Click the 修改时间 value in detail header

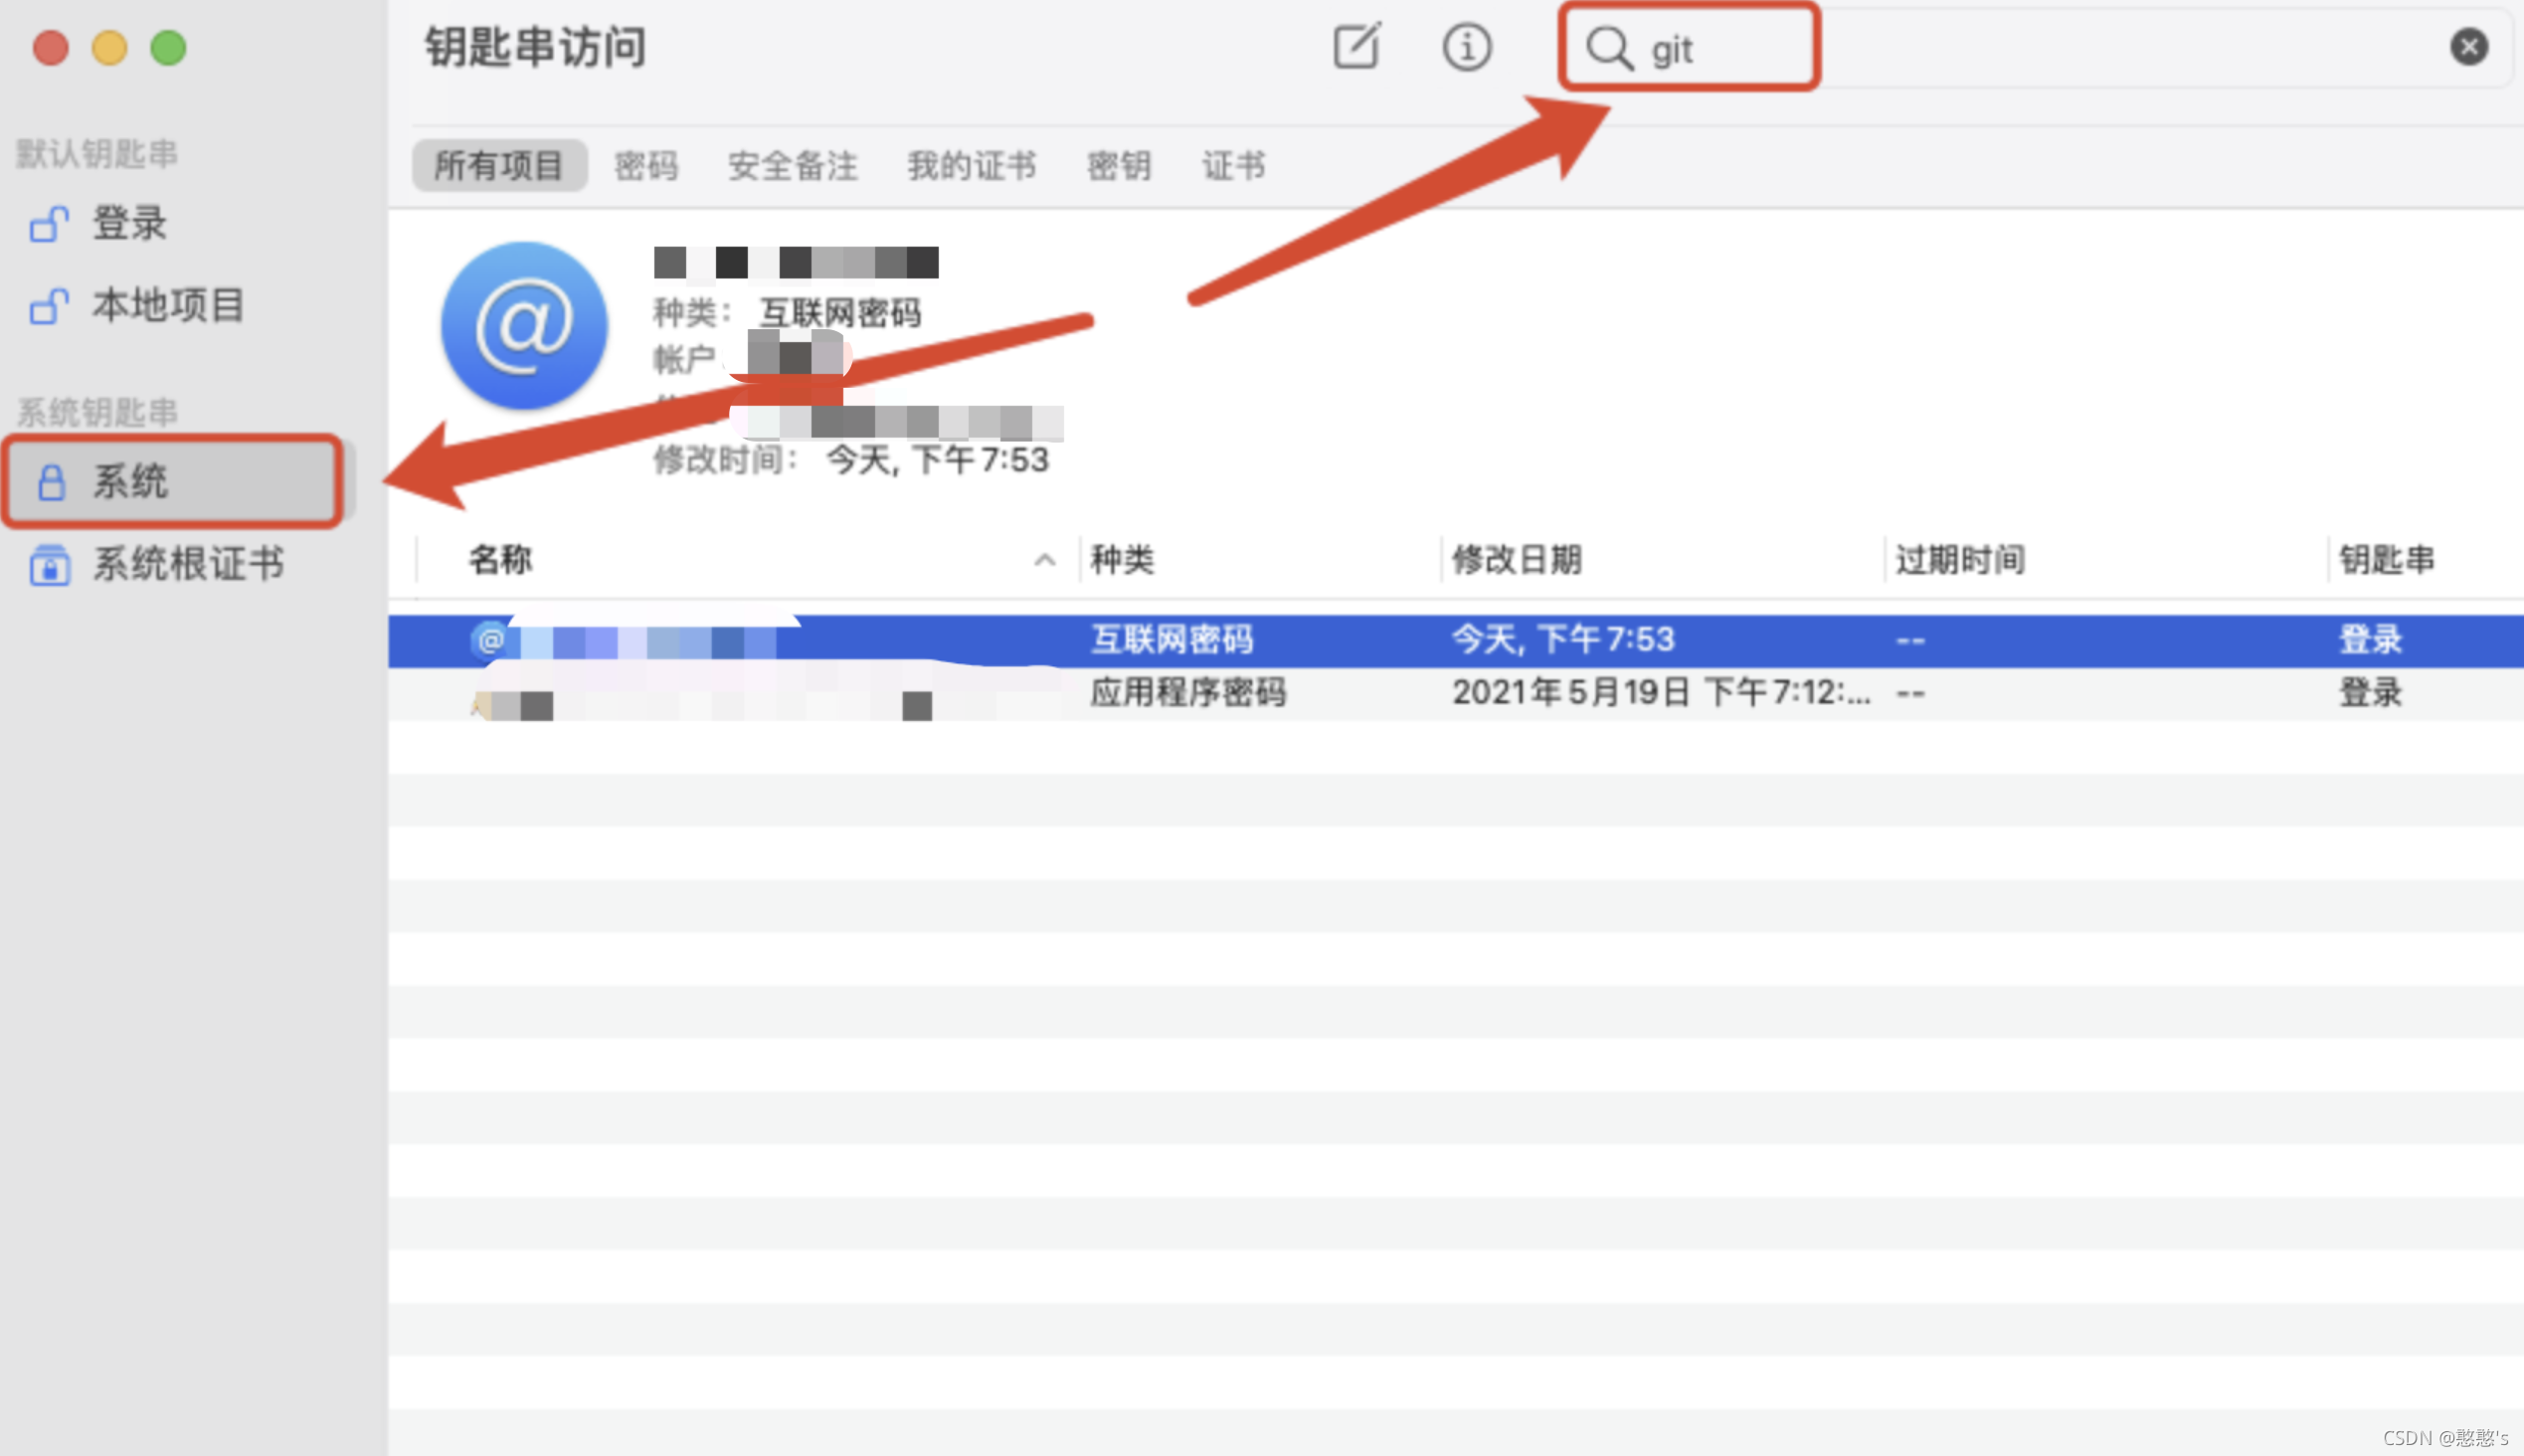[936, 460]
